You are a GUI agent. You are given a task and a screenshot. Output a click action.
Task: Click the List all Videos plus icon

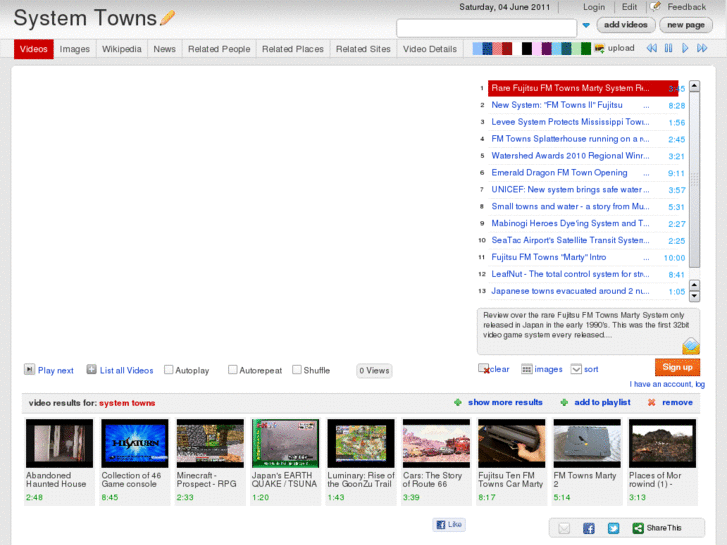(91, 370)
